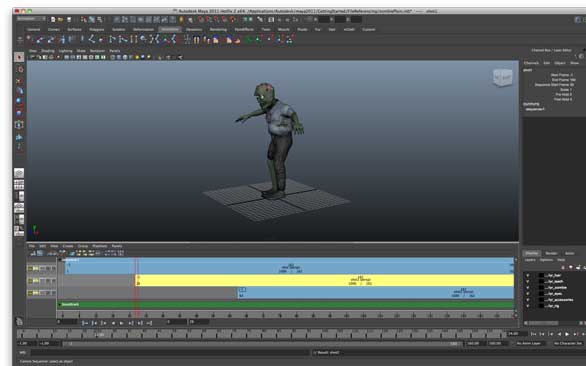Click the quick layout icon below the Sequencer tracks
The width and height of the screenshot is (586, 366).
[x=19, y=321]
